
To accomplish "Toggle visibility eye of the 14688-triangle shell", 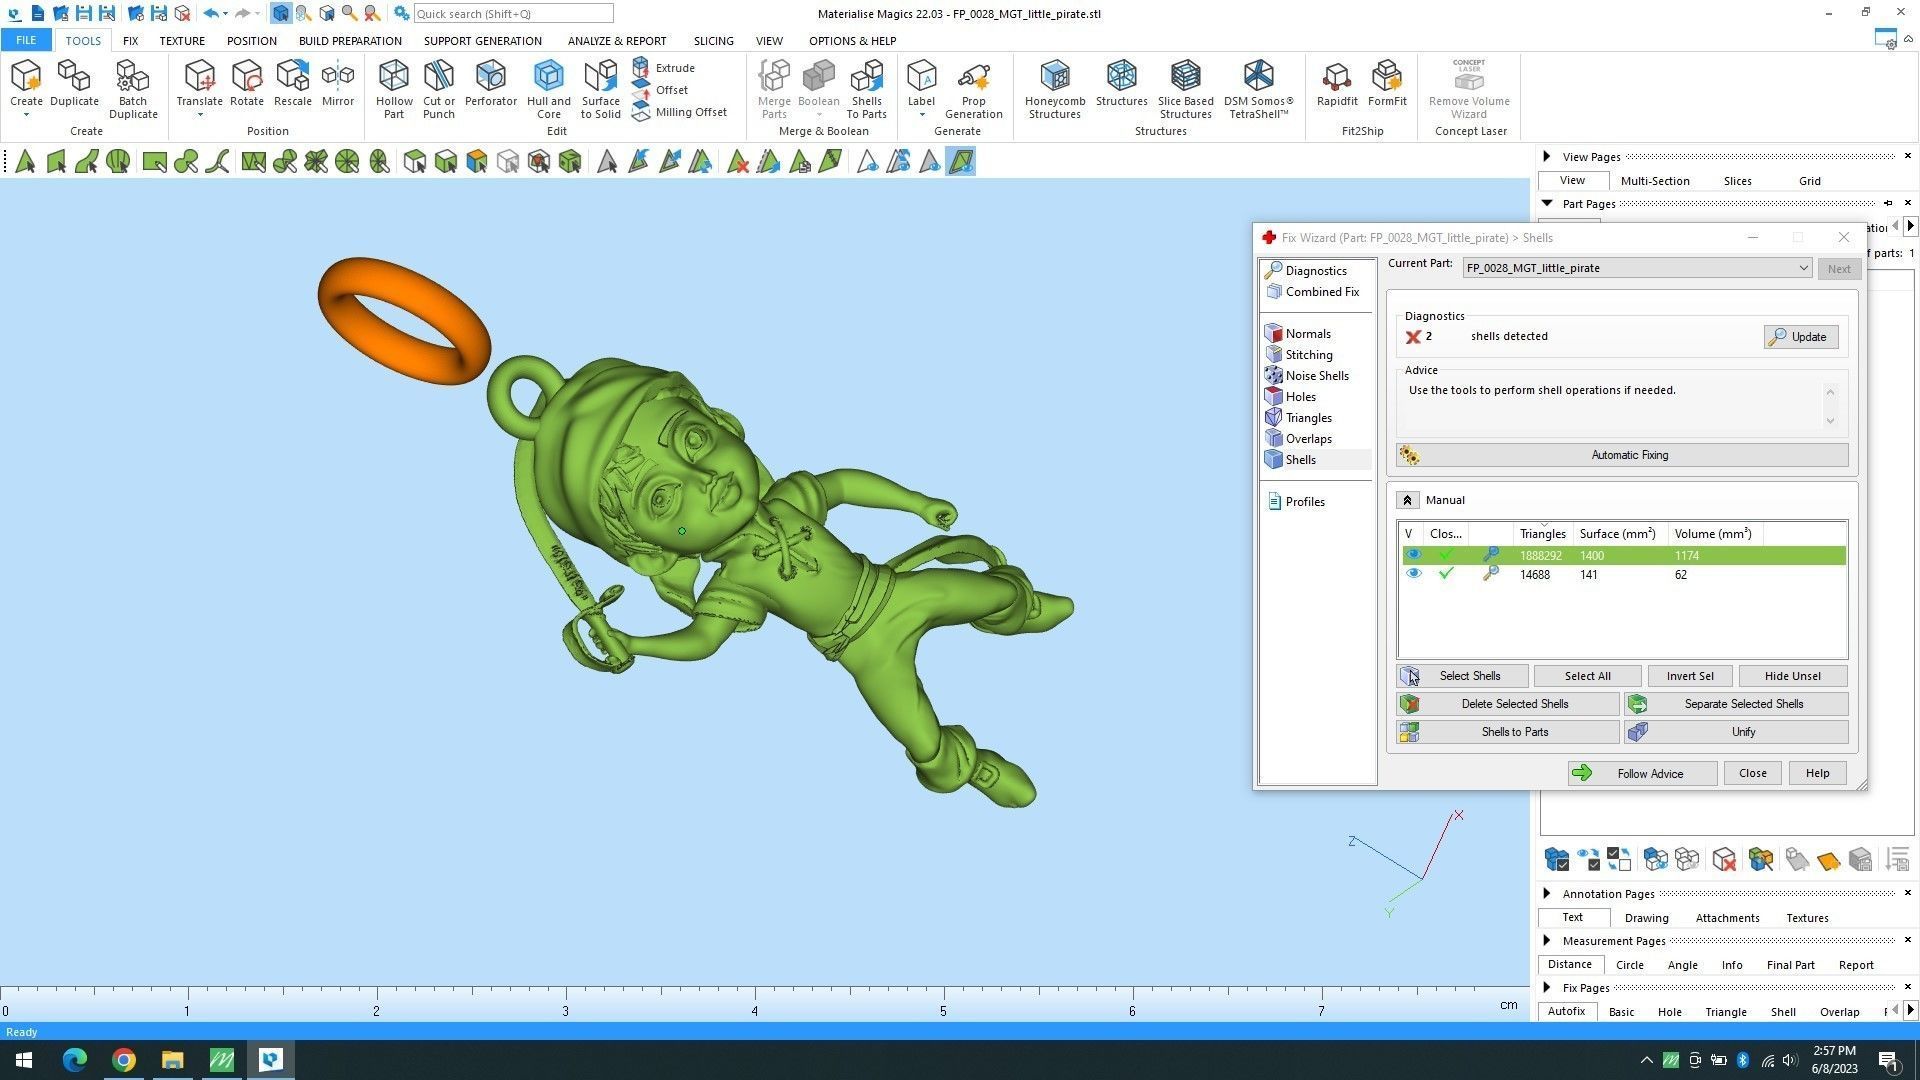I will pyautogui.click(x=1413, y=574).
